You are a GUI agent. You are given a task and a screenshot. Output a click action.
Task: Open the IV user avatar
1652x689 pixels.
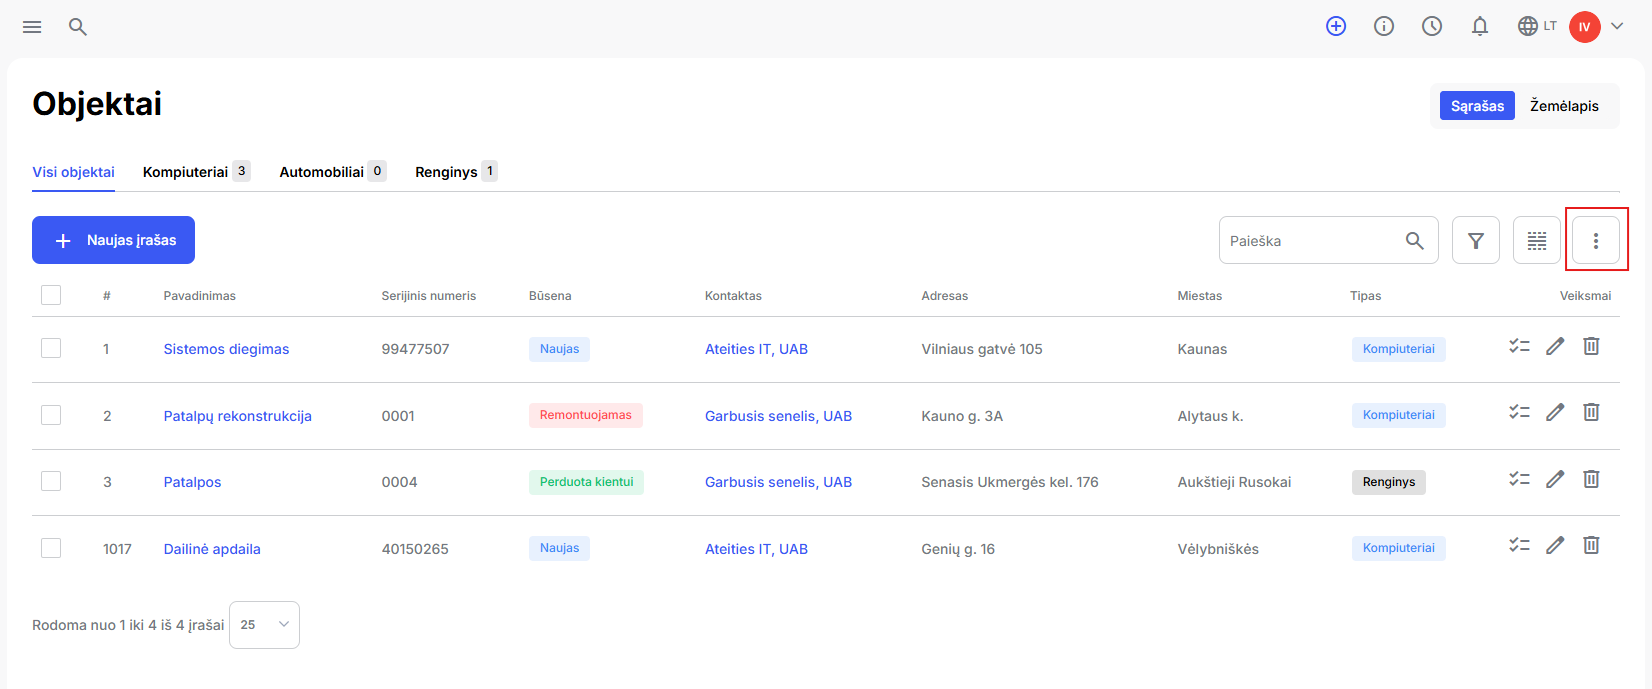[1585, 27]
